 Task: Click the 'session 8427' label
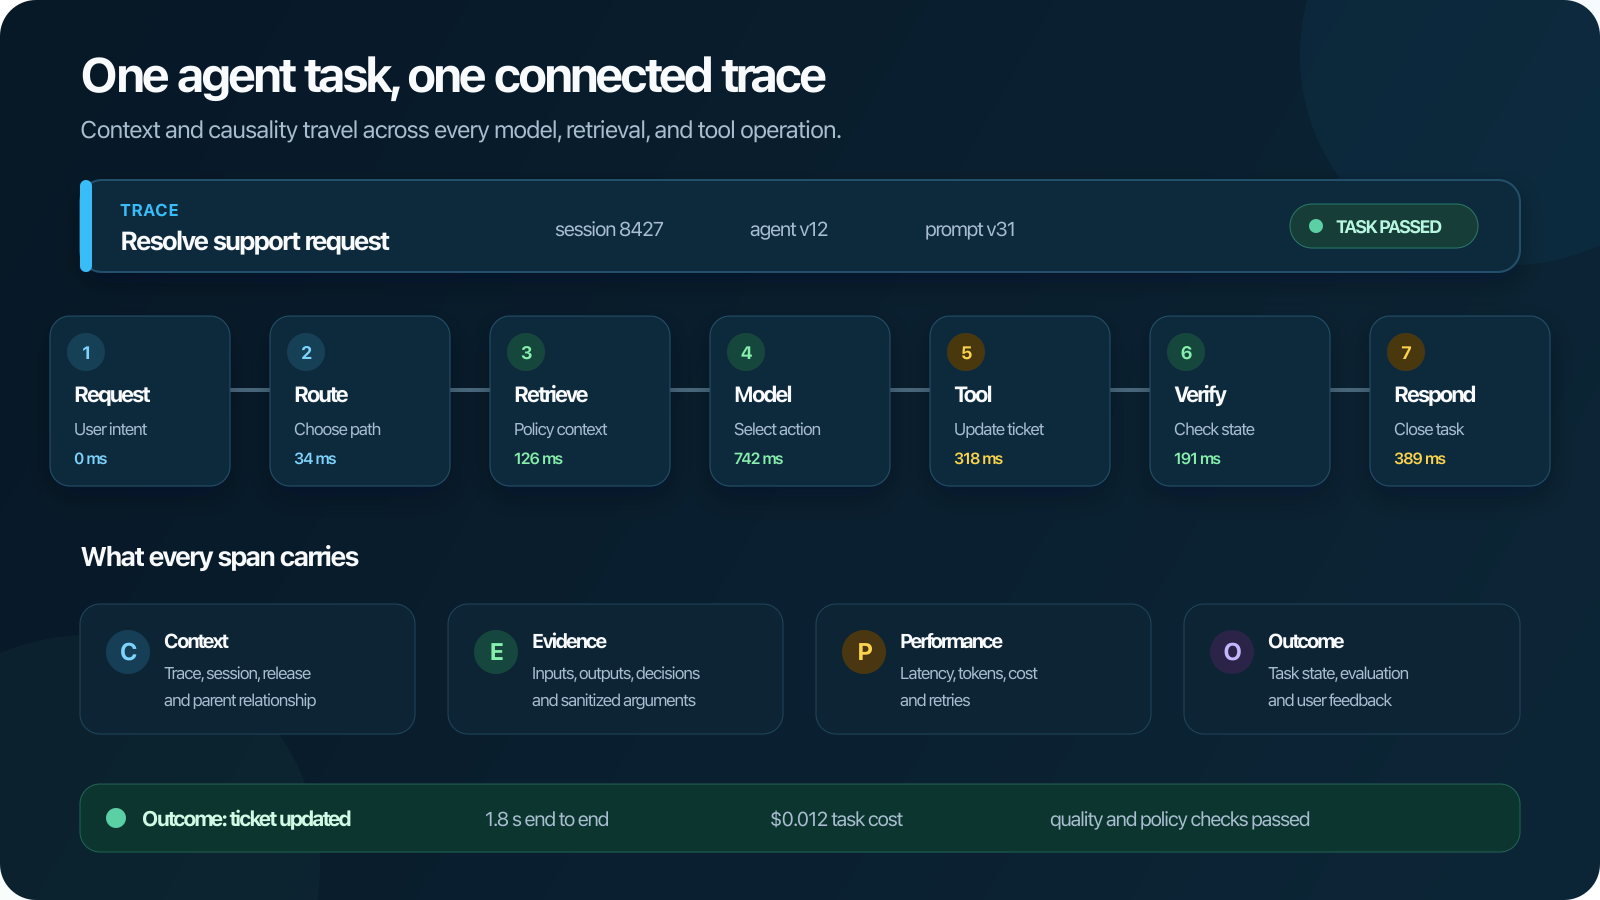[x=609, y=229]
